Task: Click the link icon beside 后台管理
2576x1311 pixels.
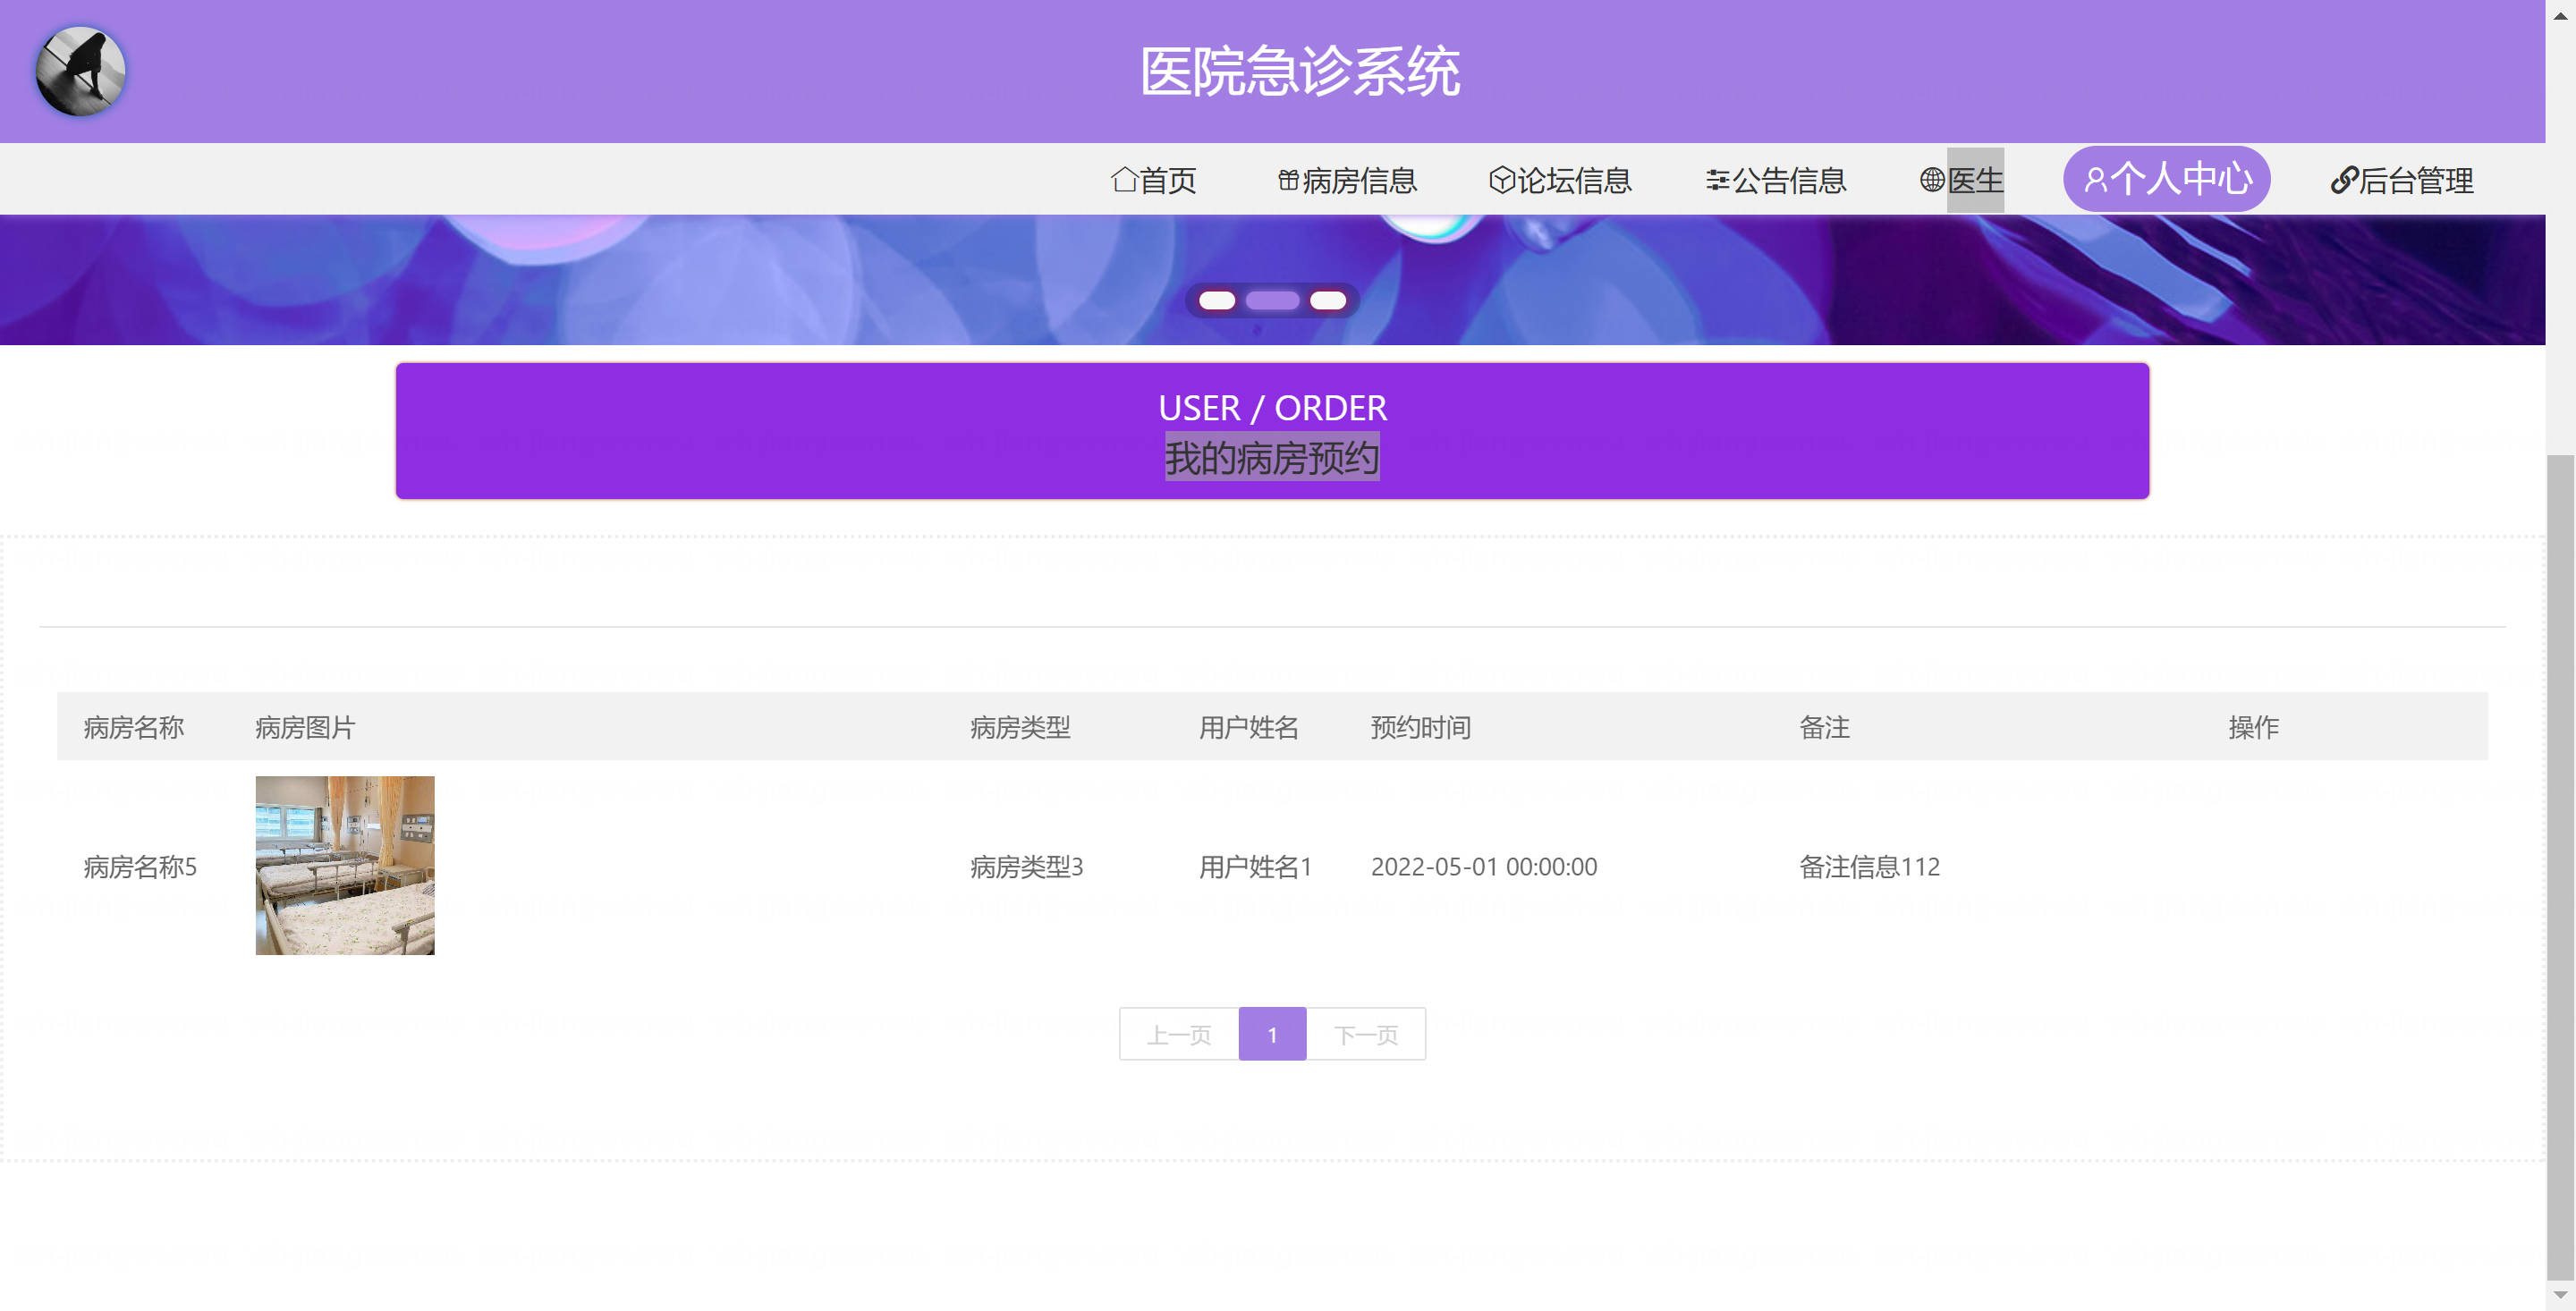Action: coord(2344,180)
